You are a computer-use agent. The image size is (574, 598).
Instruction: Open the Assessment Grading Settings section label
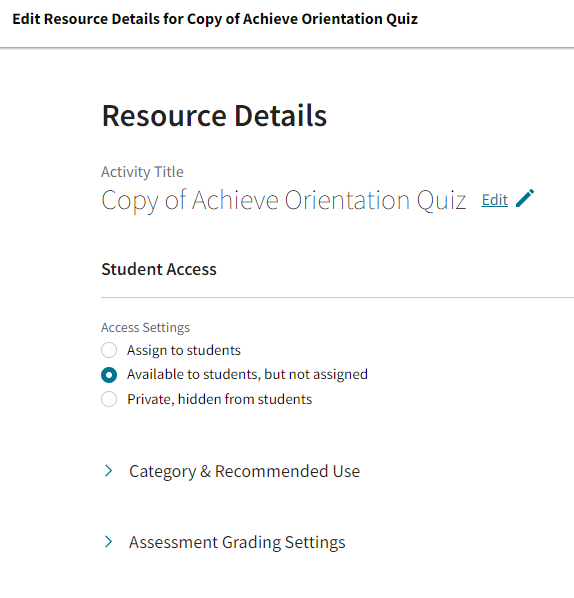tap(237, 542)
